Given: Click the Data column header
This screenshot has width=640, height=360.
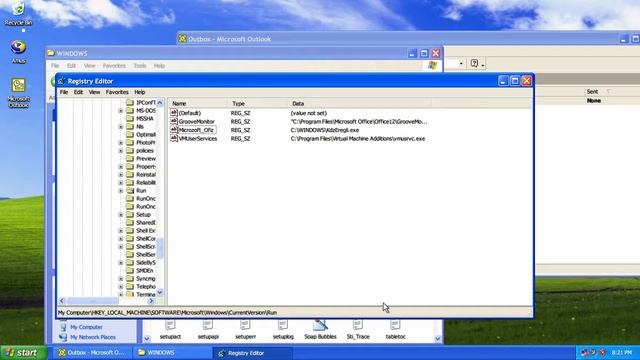Looking at the screenshot, I should (x=360, y=104).
